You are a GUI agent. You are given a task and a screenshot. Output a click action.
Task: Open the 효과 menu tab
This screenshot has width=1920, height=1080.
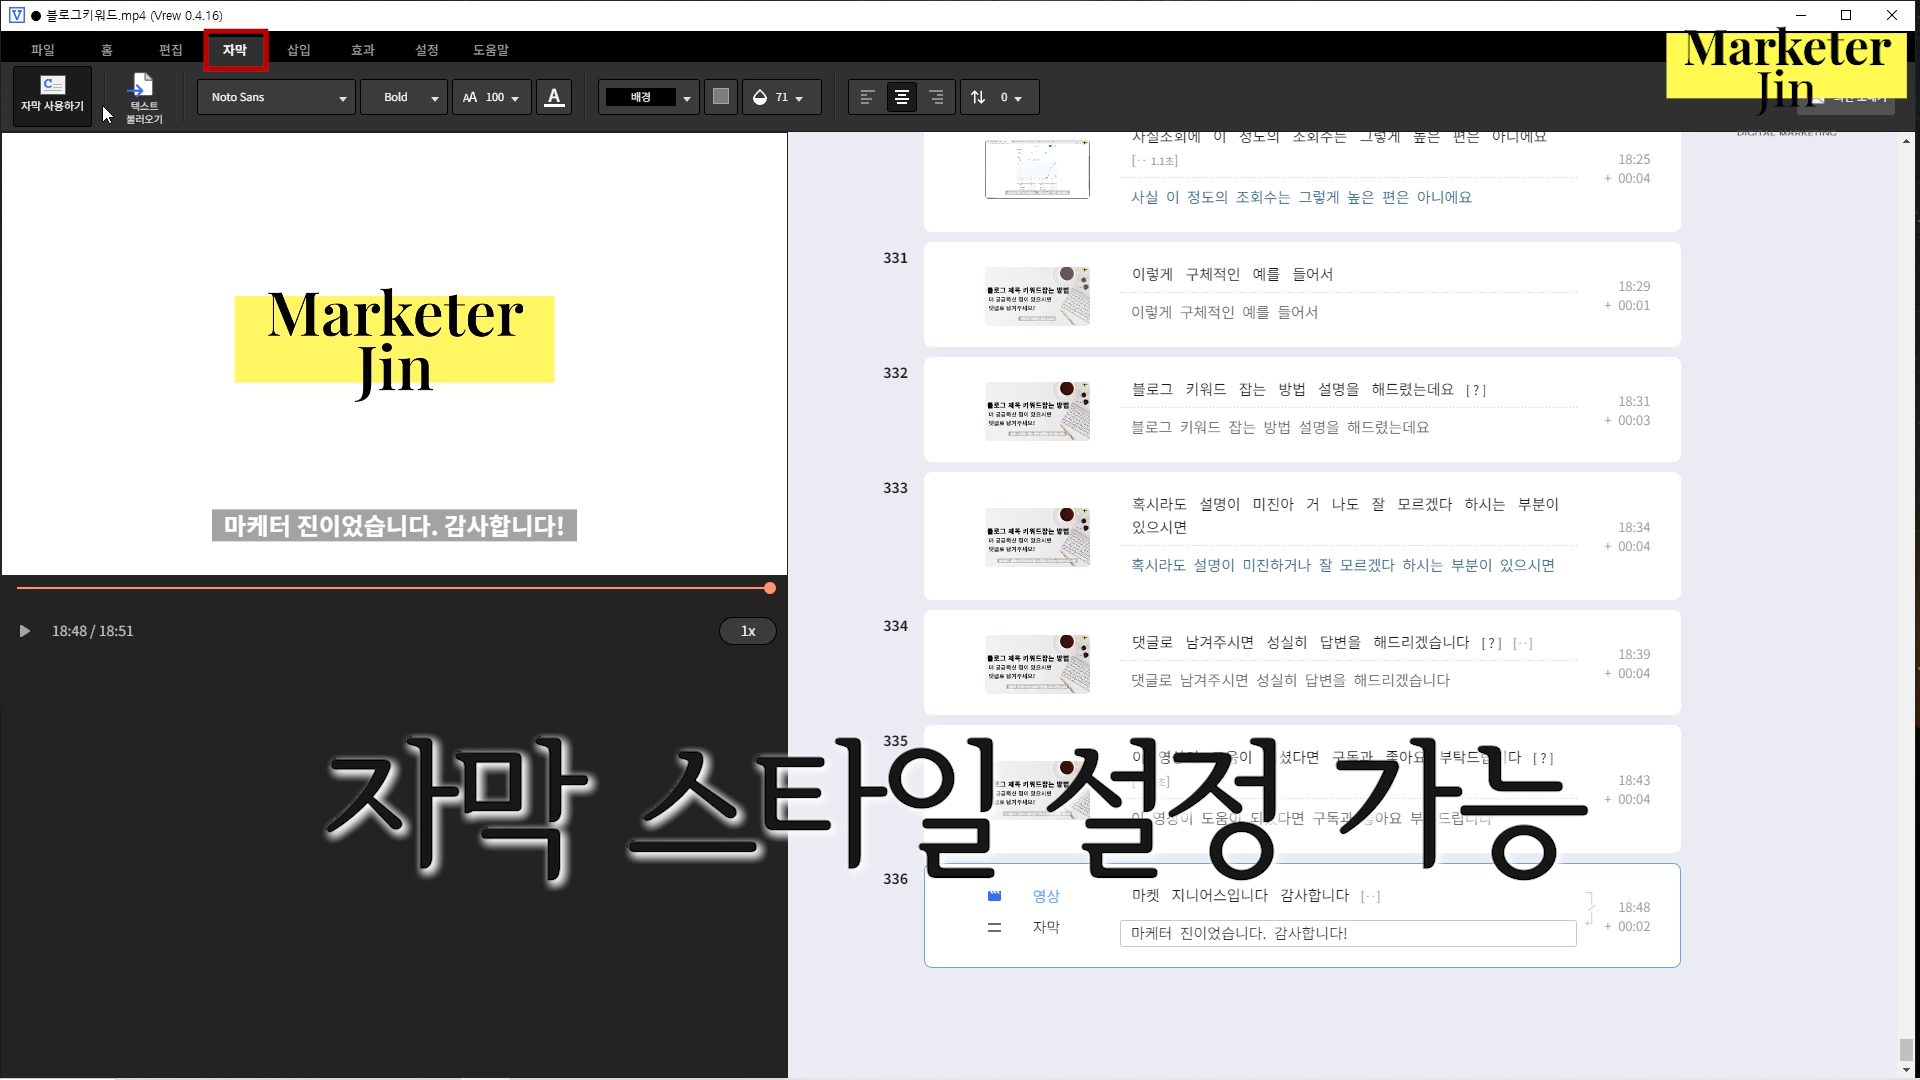pos(362,50)
